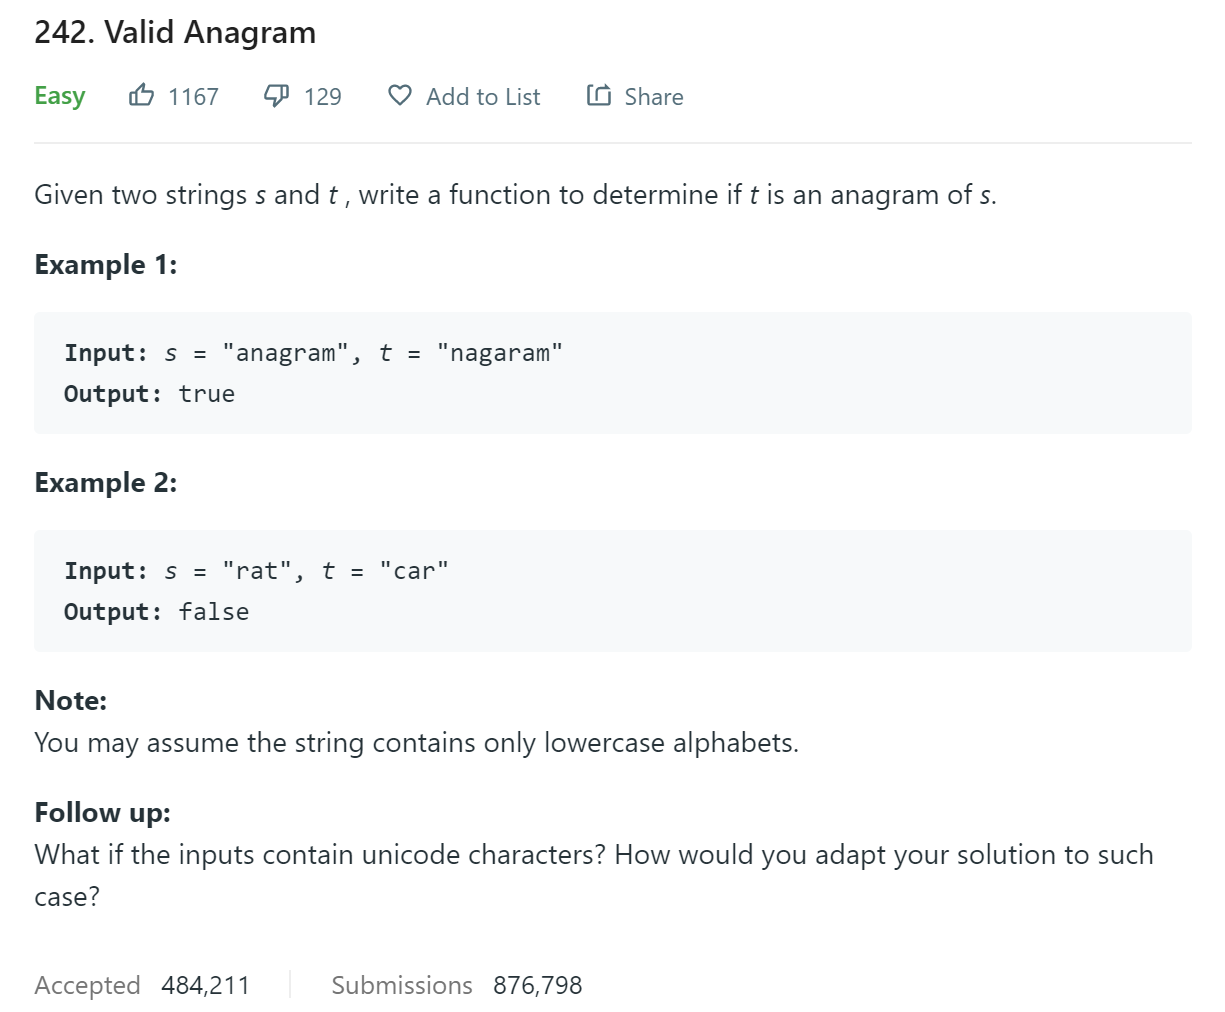Screen dimensions: 1225x1012
Task: Click the Note heading
Action: [x=70, y=700]
